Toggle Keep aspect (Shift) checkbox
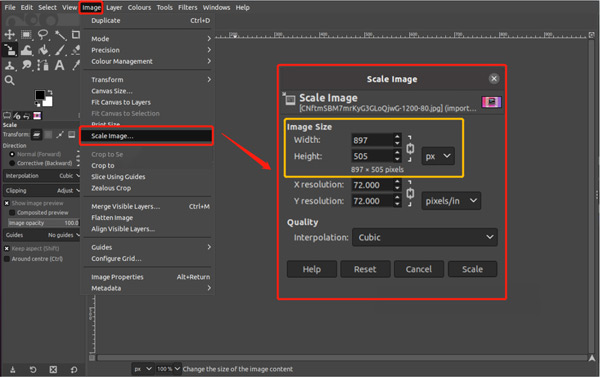 pyautogui.click(x=7, y=248)
